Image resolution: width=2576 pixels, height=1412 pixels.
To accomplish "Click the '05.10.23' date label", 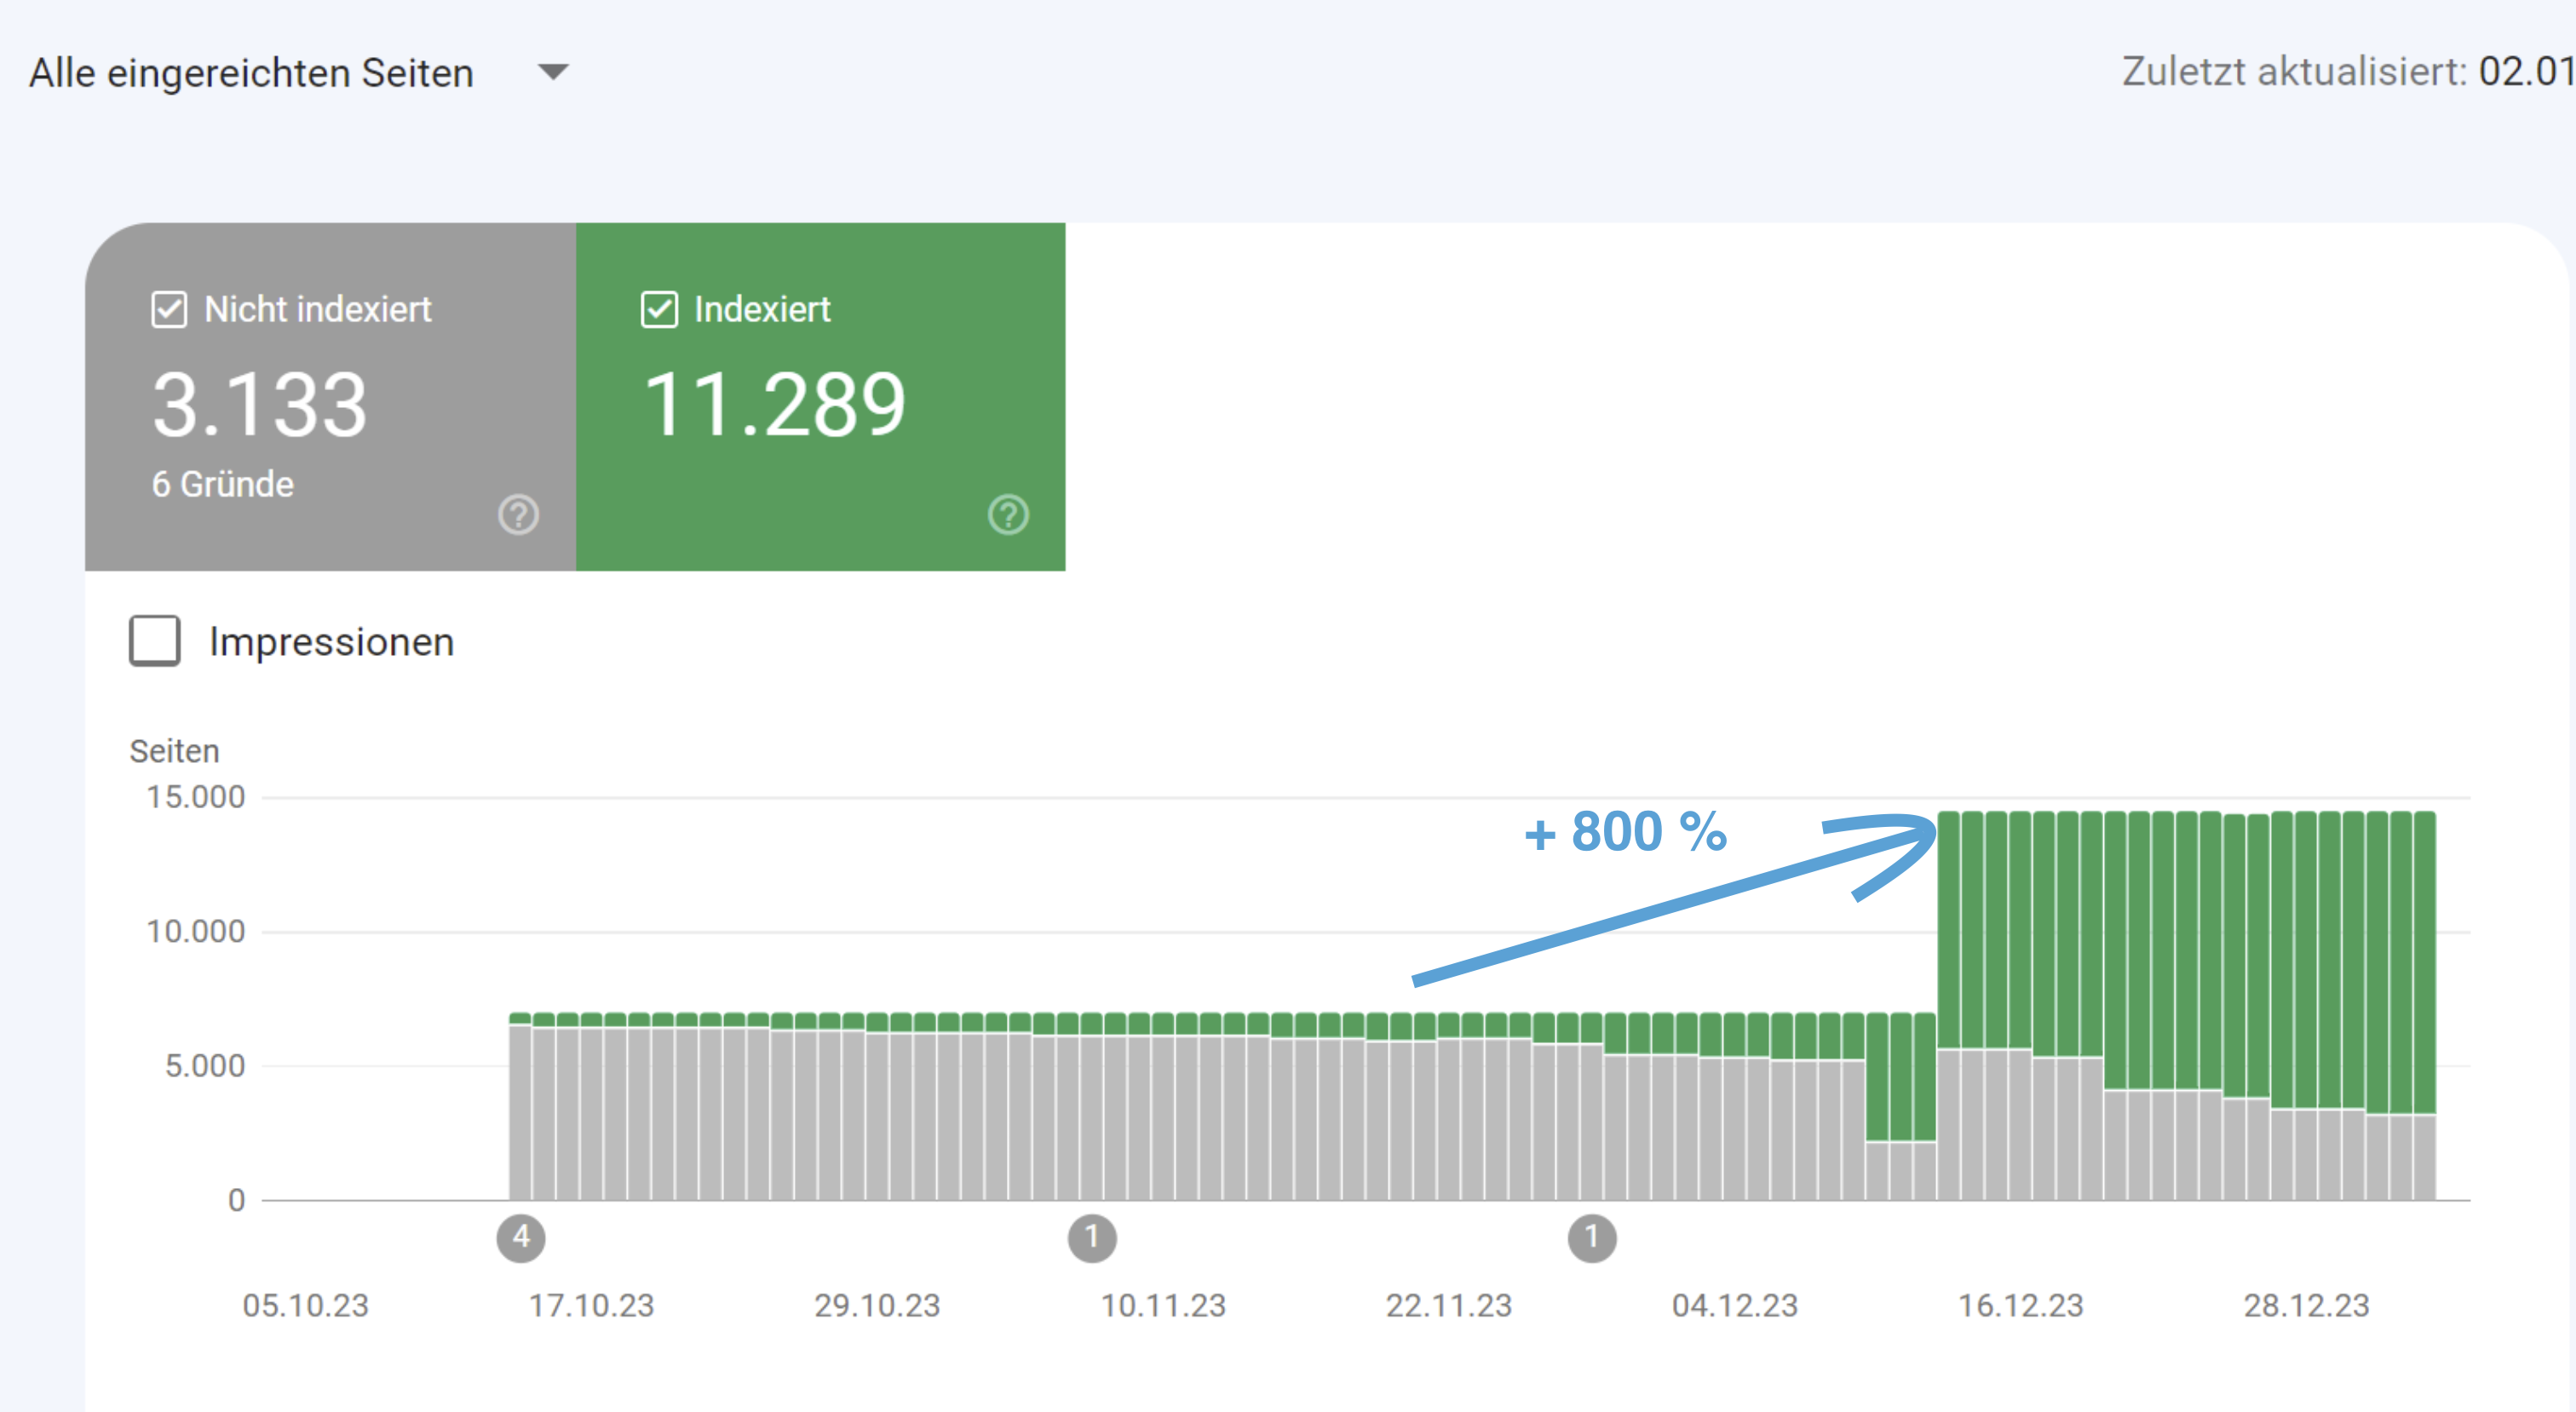I will click(306, 1305).
